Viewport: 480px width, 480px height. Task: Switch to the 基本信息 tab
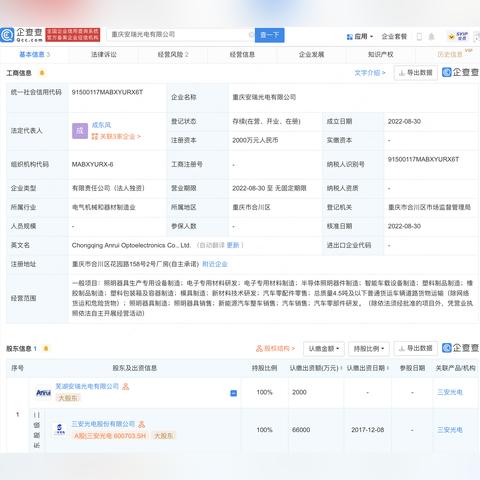[34, 54]
